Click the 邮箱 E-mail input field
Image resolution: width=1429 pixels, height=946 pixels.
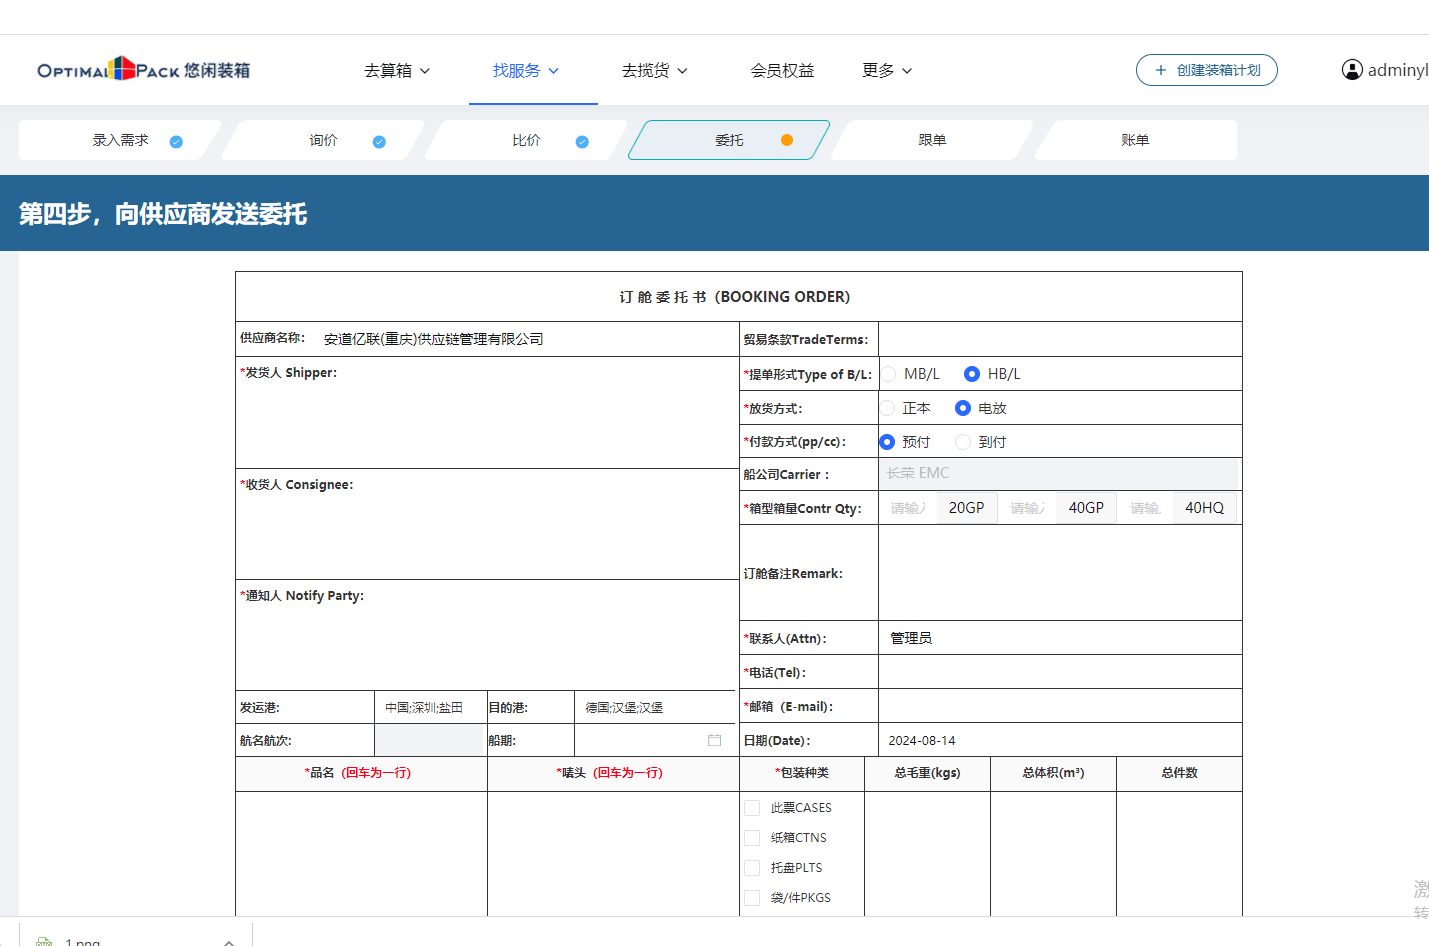1060,706
